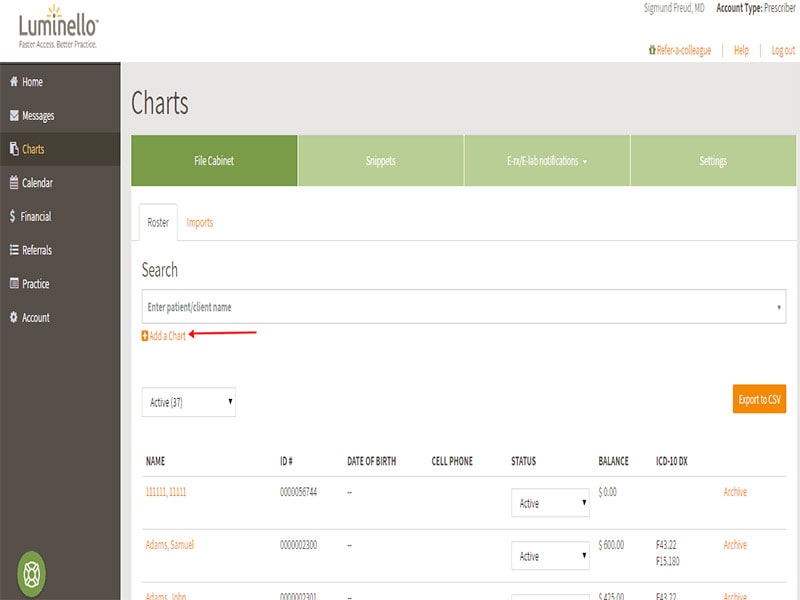Change status dropdown for Adams, Samuel
This screenshot has width=800, height=600.
(x=551, y=556)
